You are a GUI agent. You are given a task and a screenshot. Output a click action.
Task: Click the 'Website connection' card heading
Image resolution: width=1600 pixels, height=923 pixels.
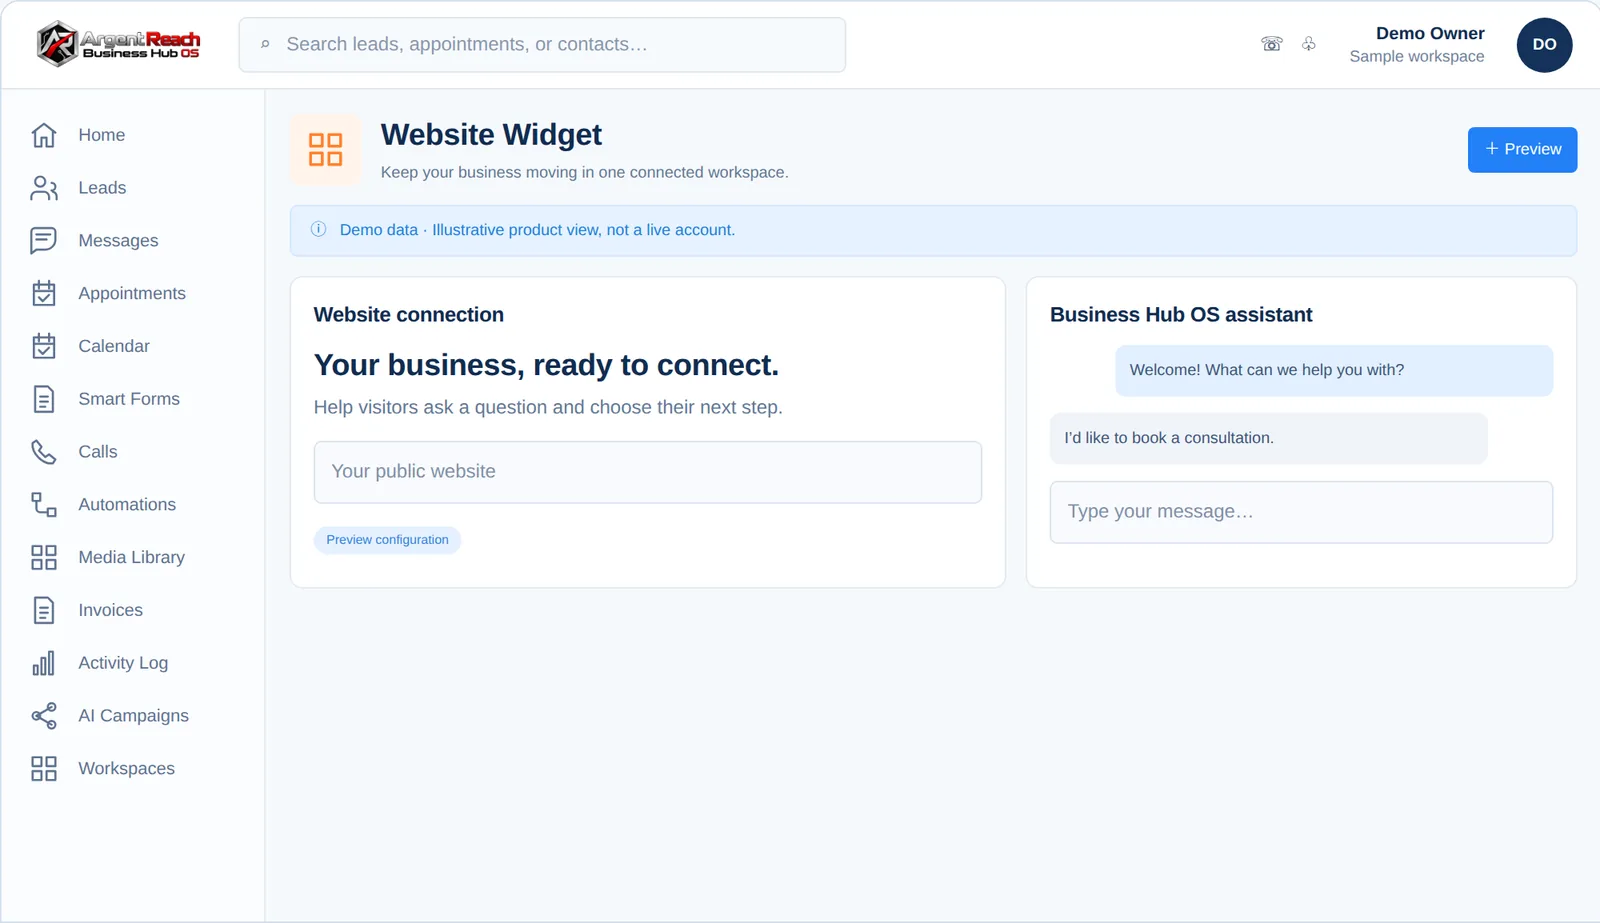[409, 315]
